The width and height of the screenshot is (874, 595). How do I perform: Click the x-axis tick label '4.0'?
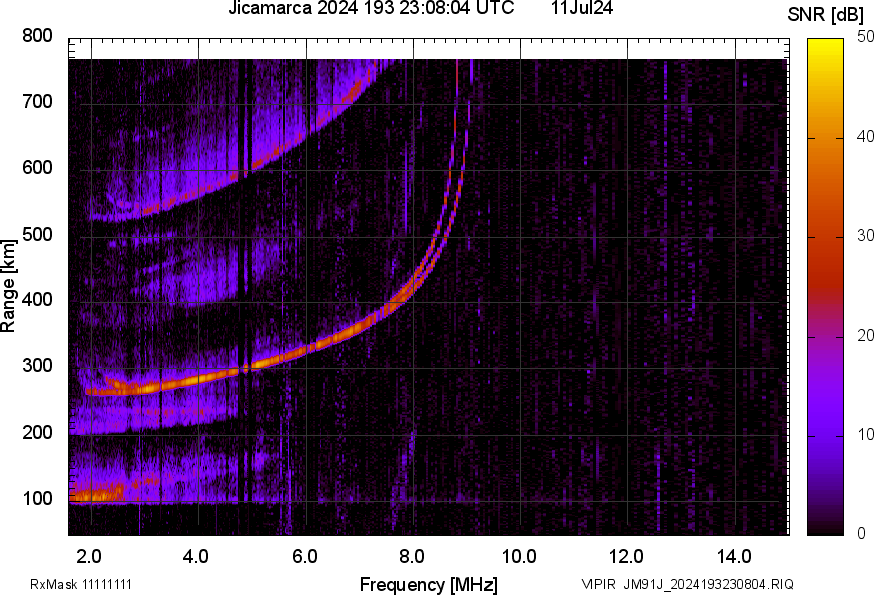[196, 556]
